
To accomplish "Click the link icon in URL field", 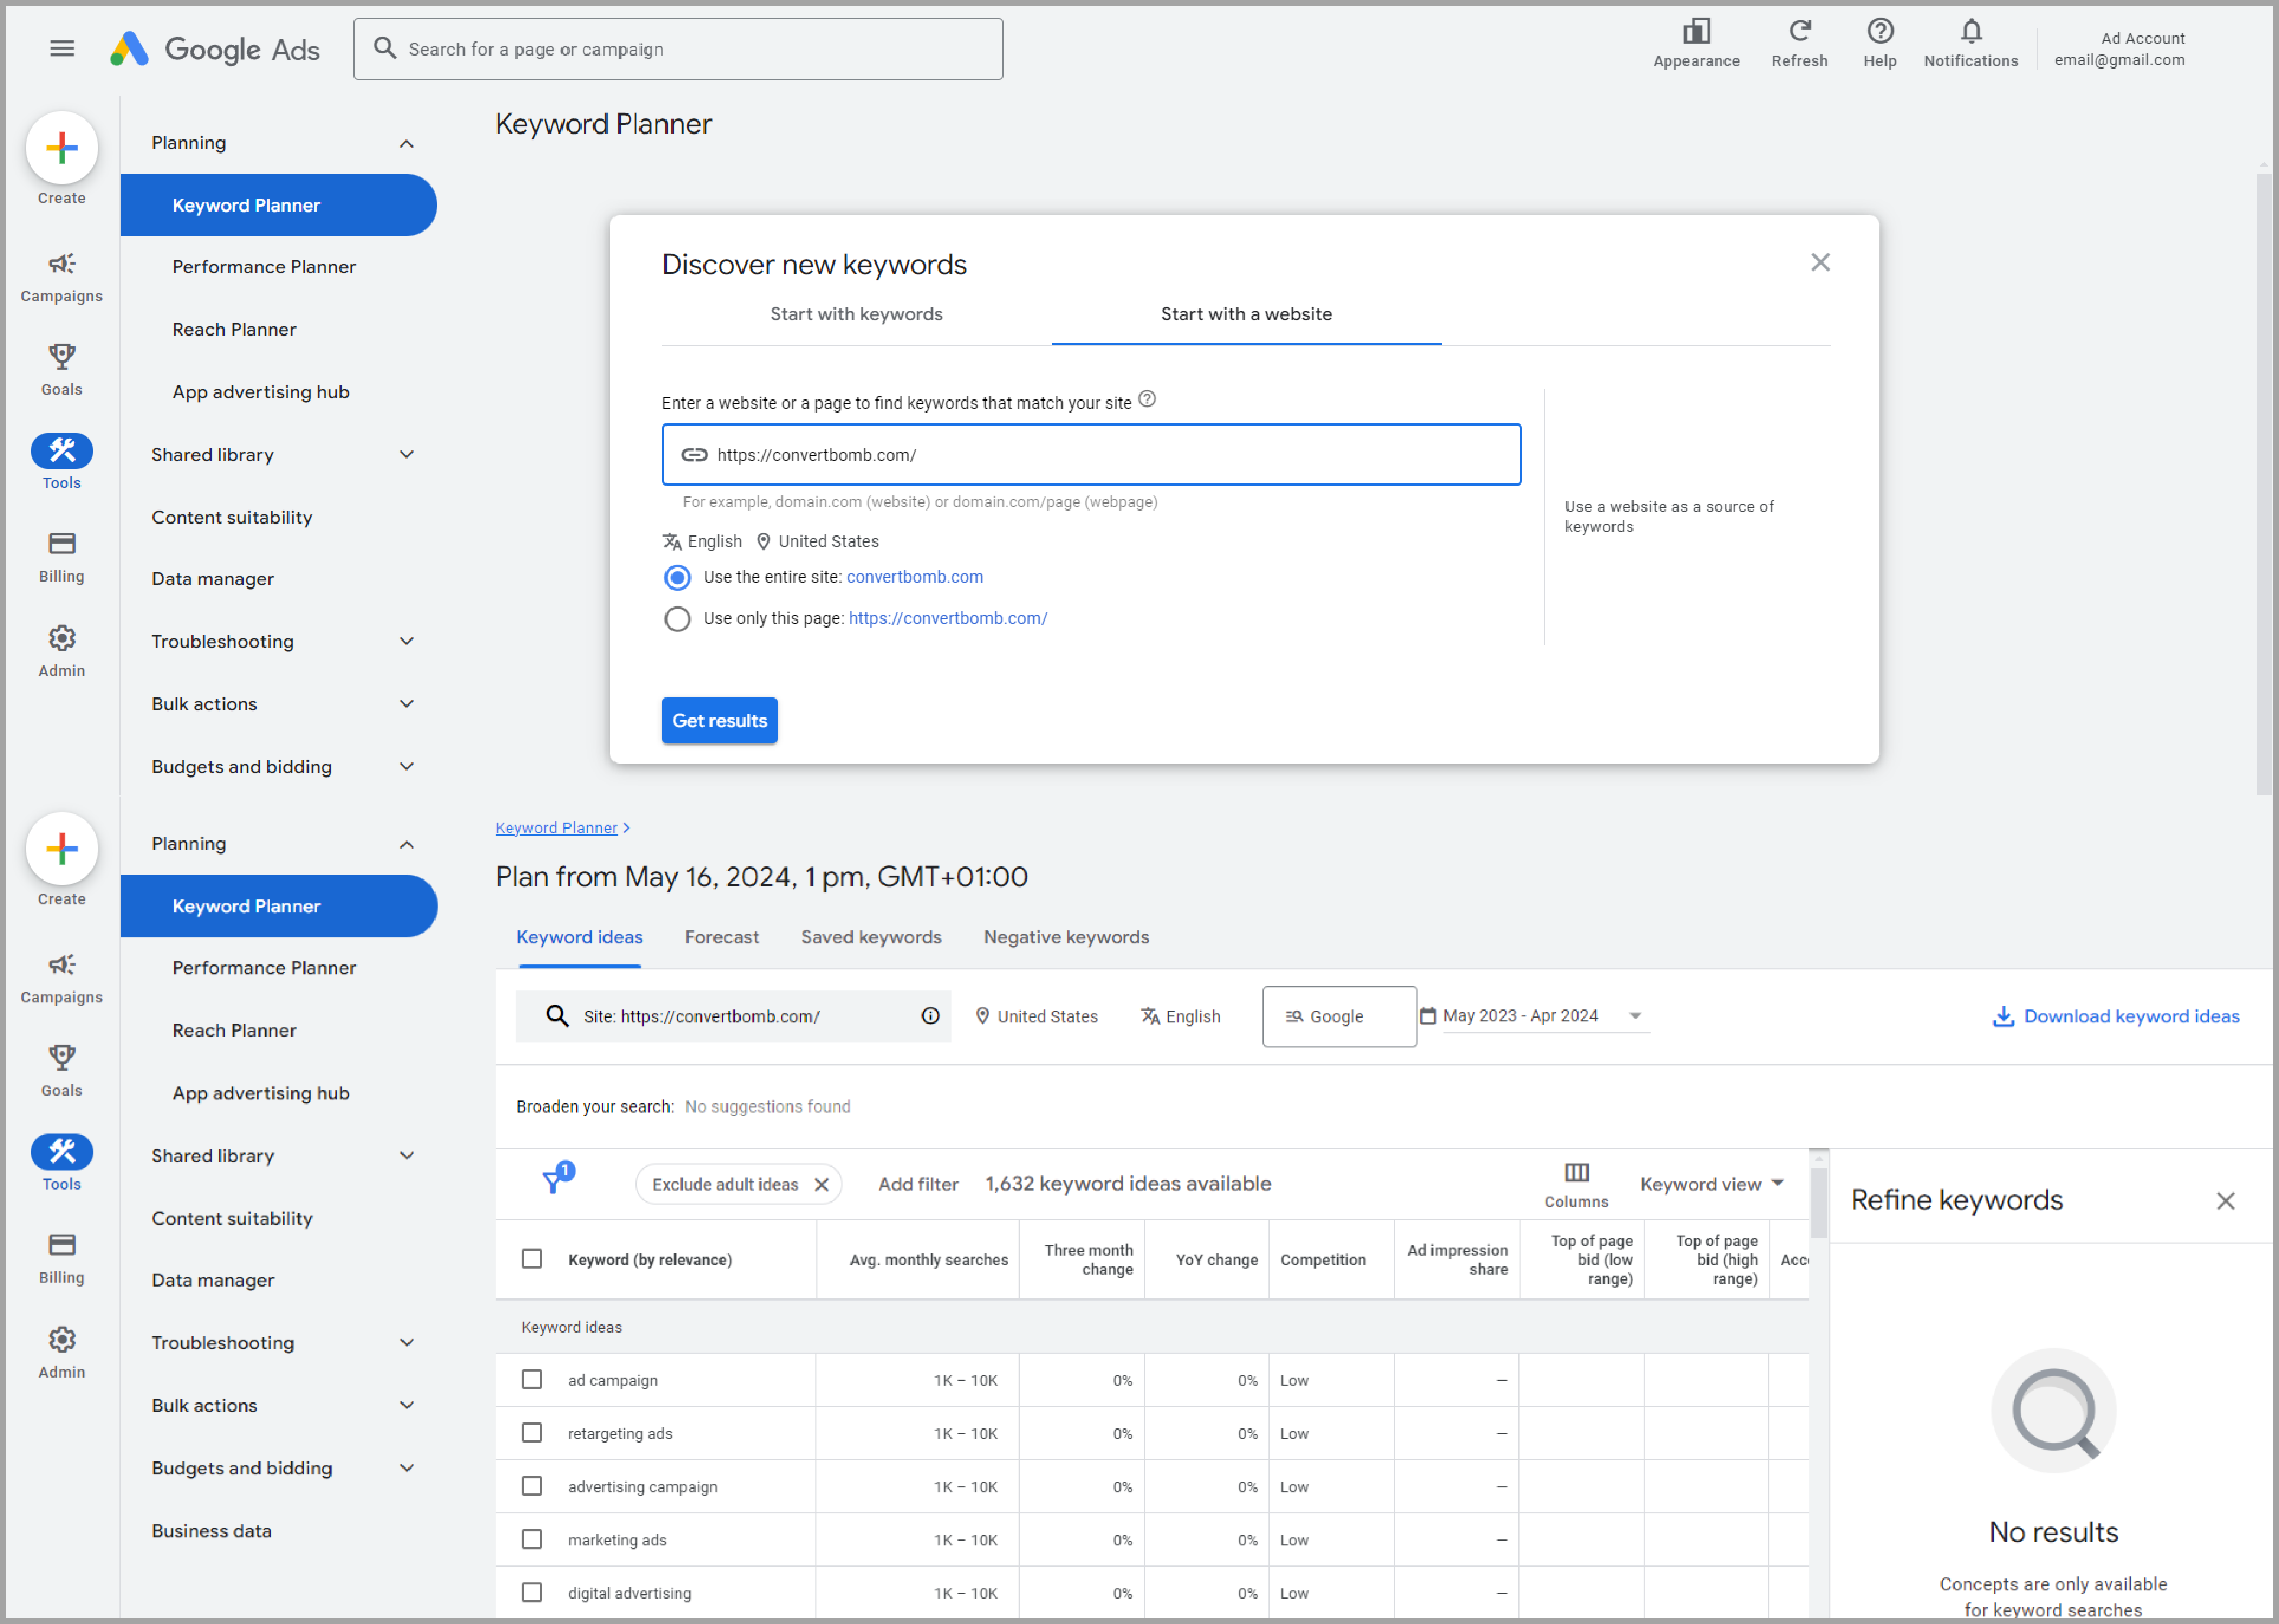I will point(694,455).
